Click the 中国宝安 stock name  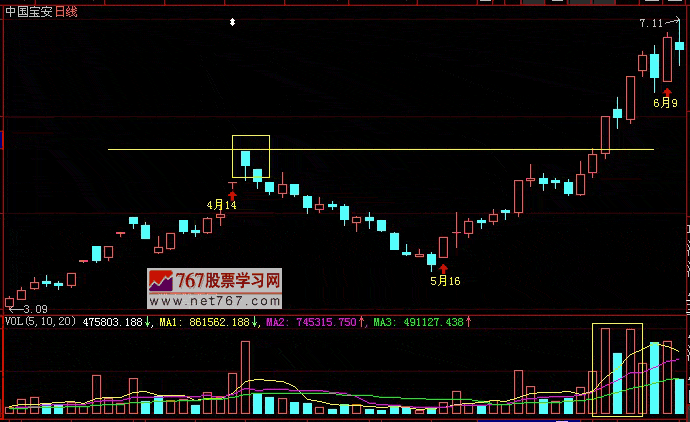pos(28,9)
